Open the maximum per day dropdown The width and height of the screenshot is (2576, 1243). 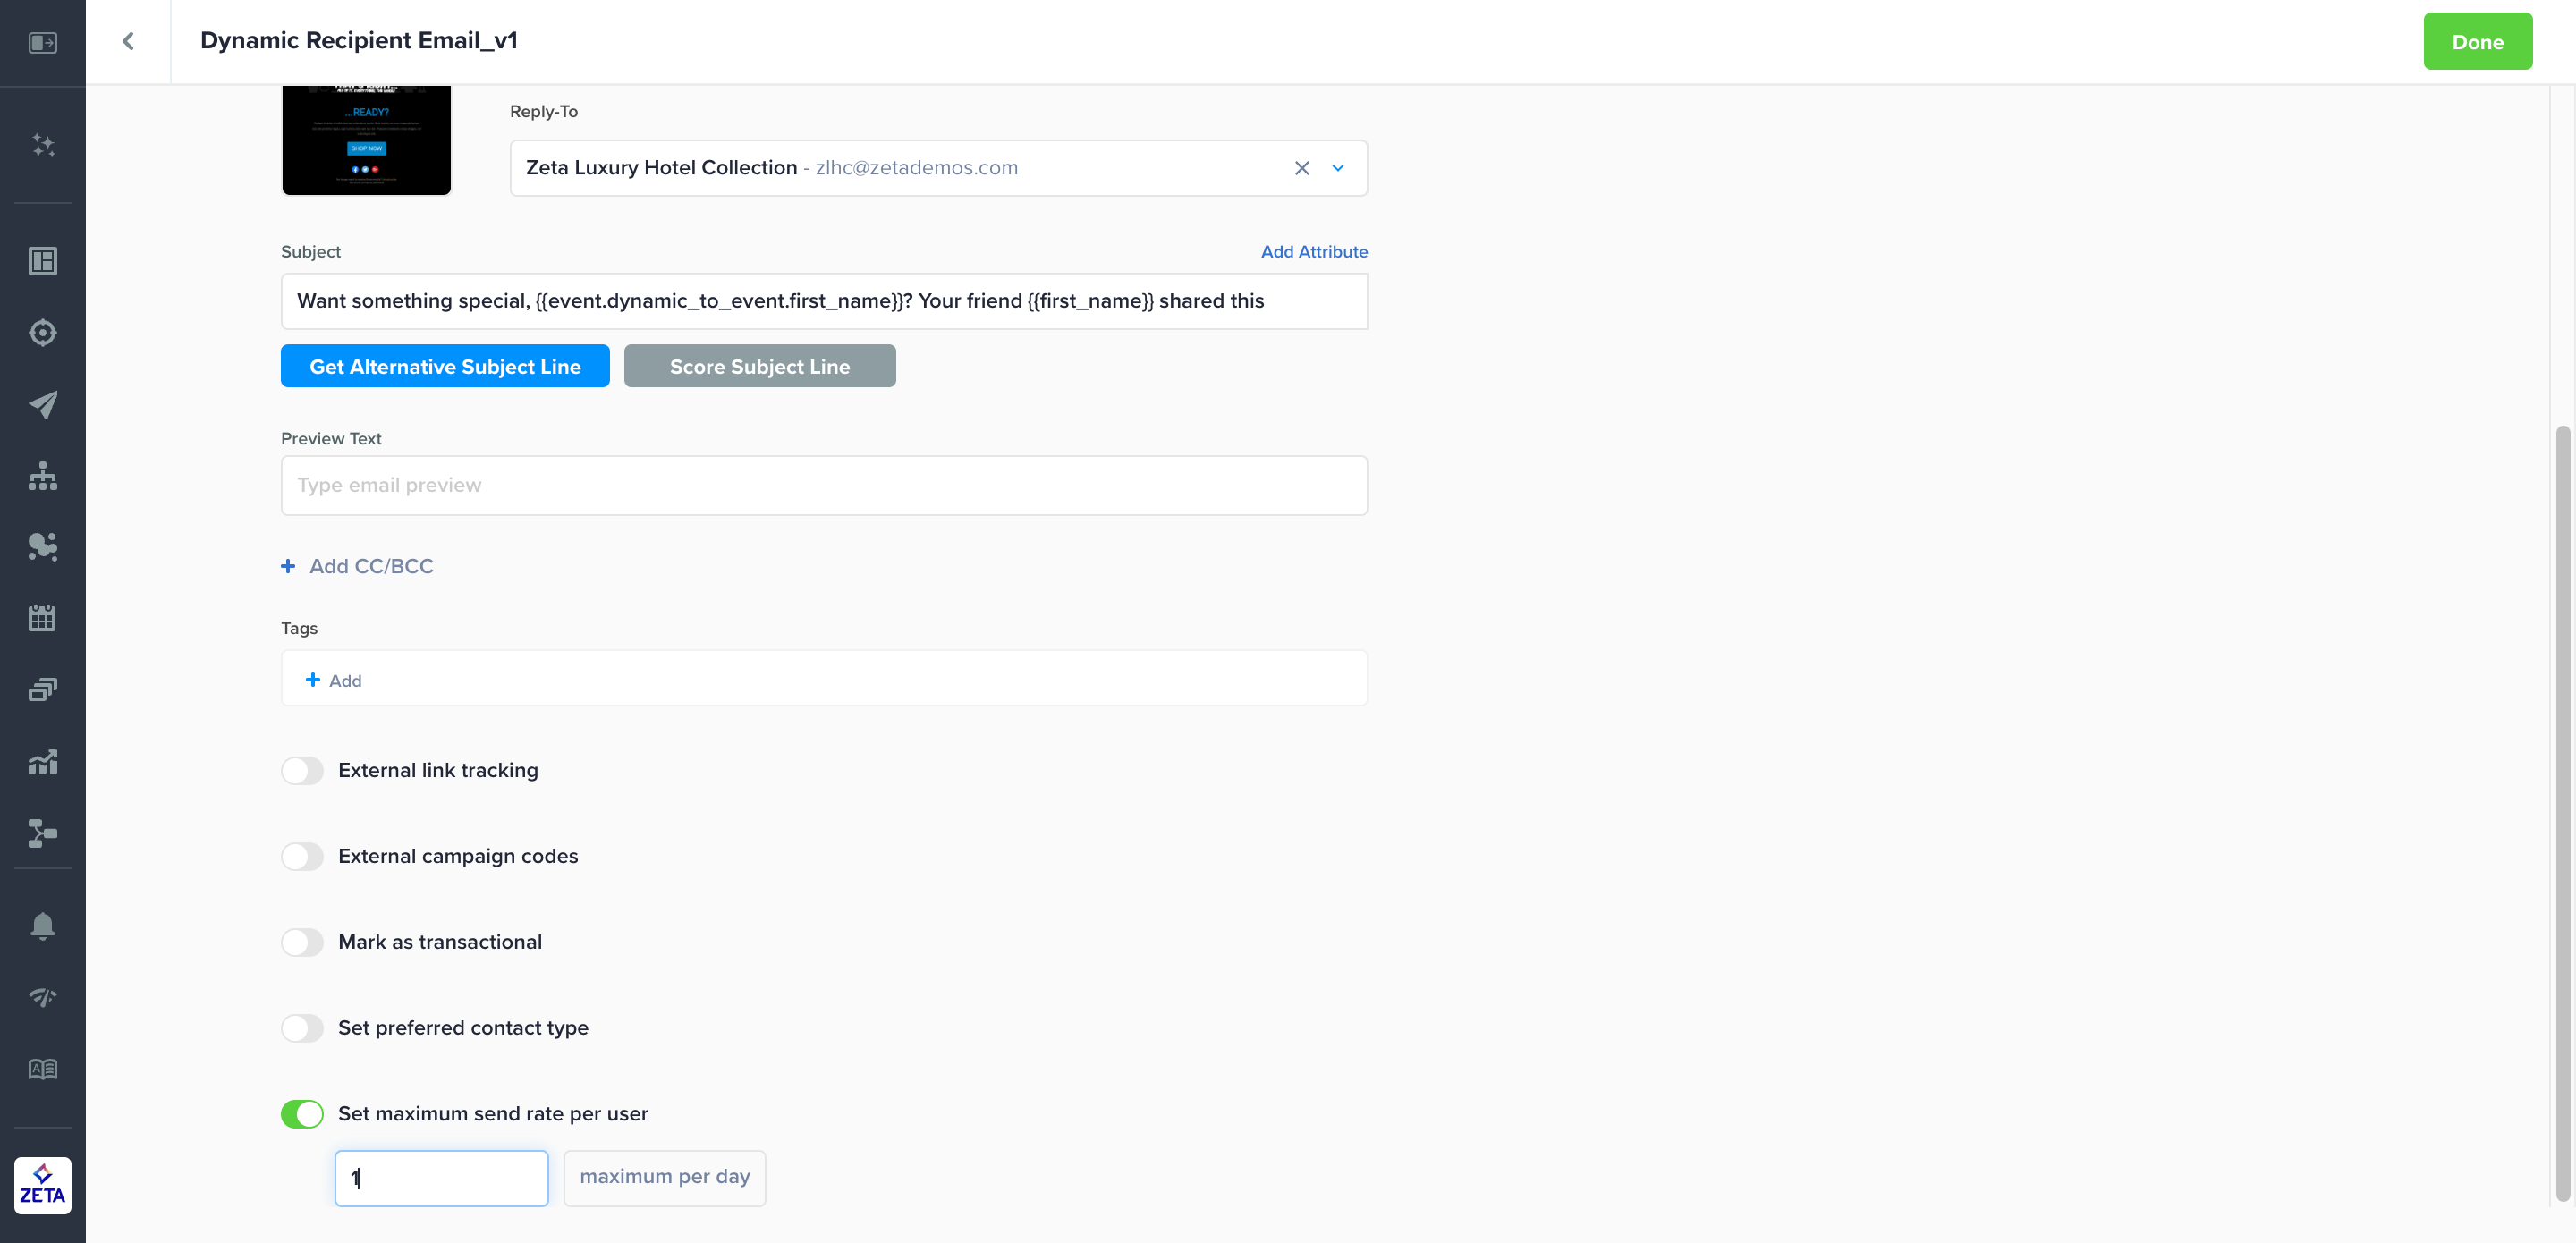coord(664,1177)
